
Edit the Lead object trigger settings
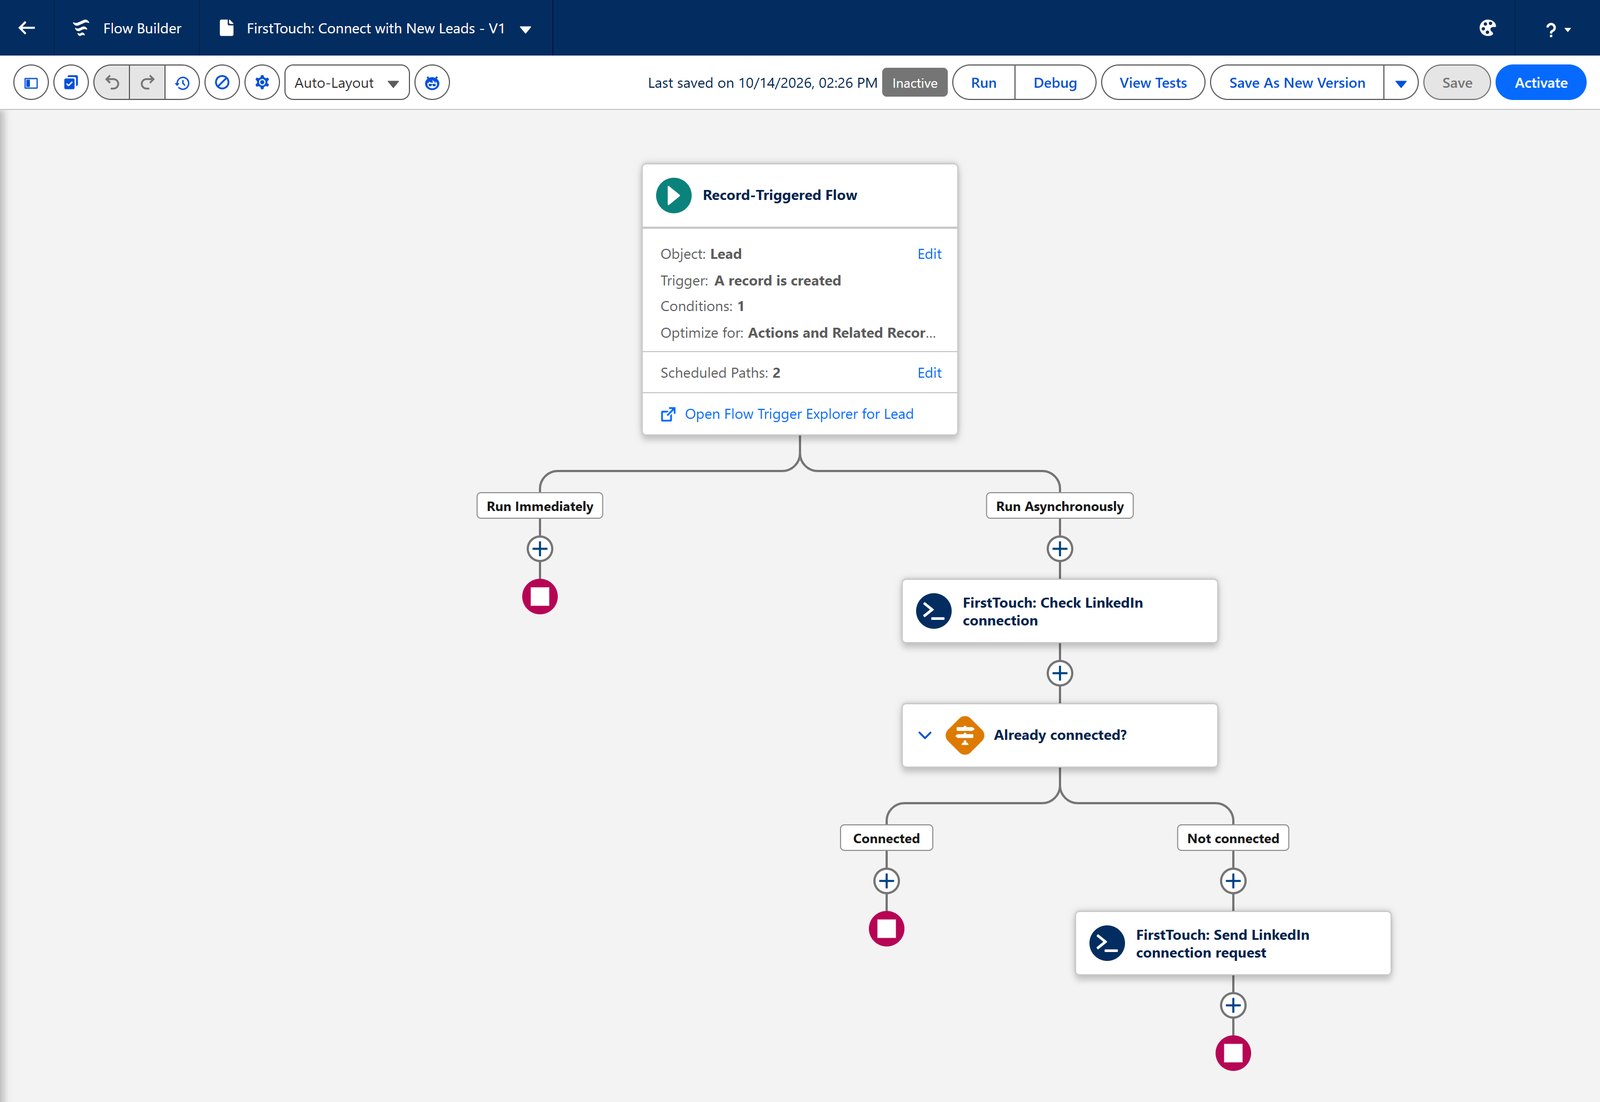coord(929,254)
